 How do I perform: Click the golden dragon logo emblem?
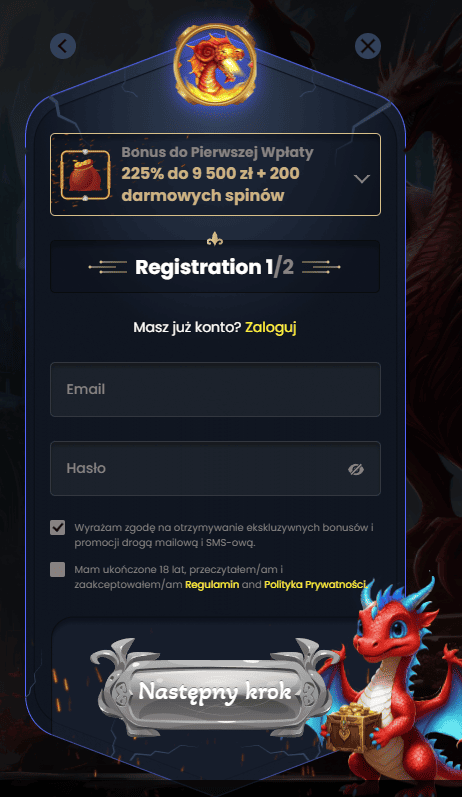coord(215,65)
